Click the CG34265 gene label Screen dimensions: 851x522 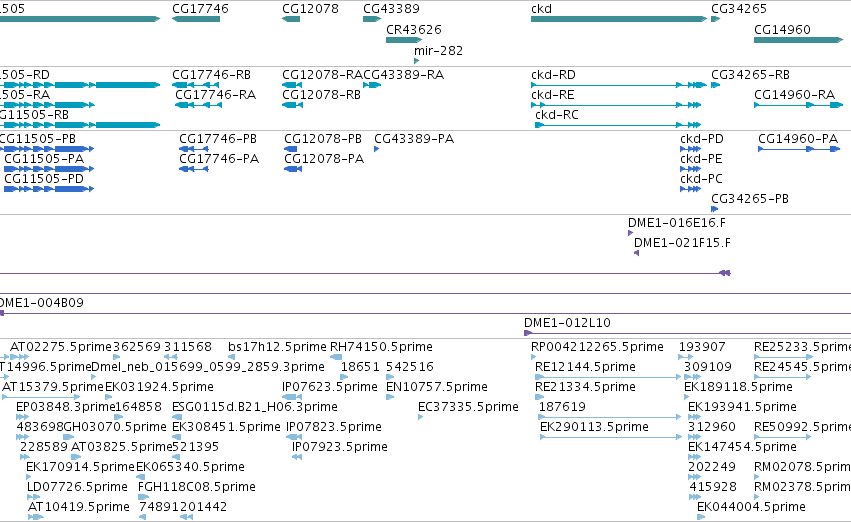(739, 9)
